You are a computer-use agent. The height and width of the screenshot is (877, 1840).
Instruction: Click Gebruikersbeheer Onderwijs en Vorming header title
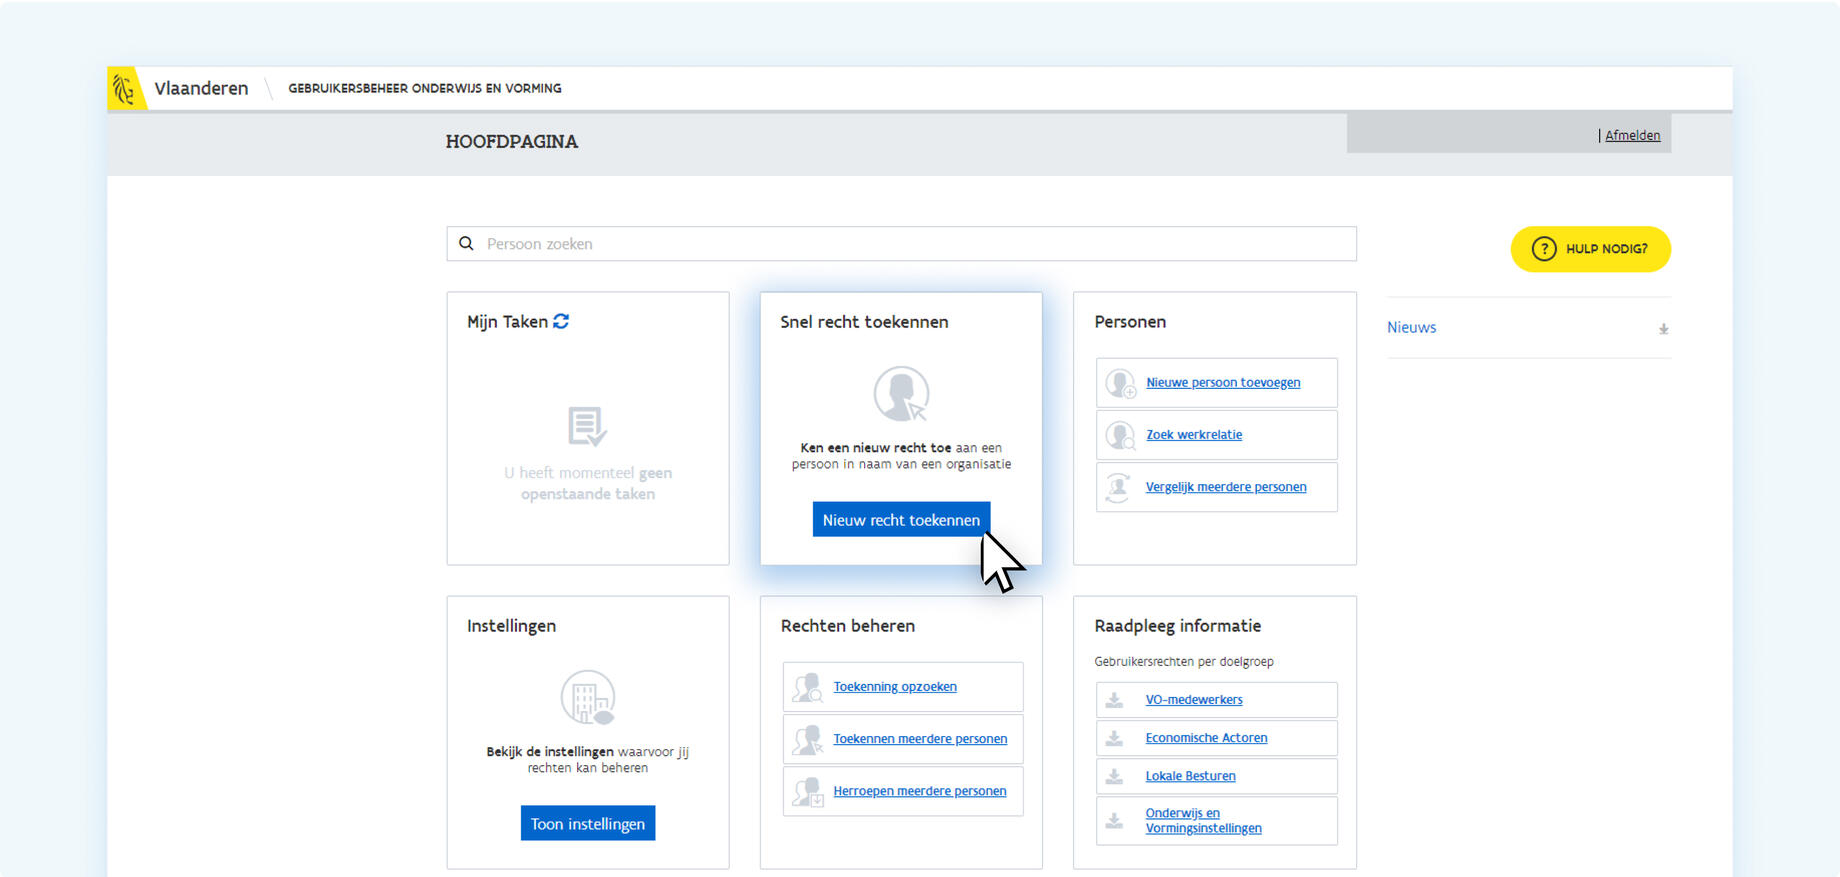(x=425, y=89)
